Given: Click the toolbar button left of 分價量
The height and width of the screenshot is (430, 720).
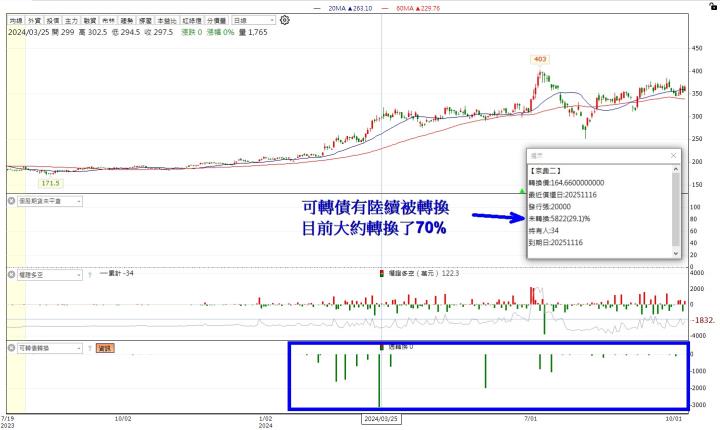Looking at the screenshot, I should click(191, 21).
